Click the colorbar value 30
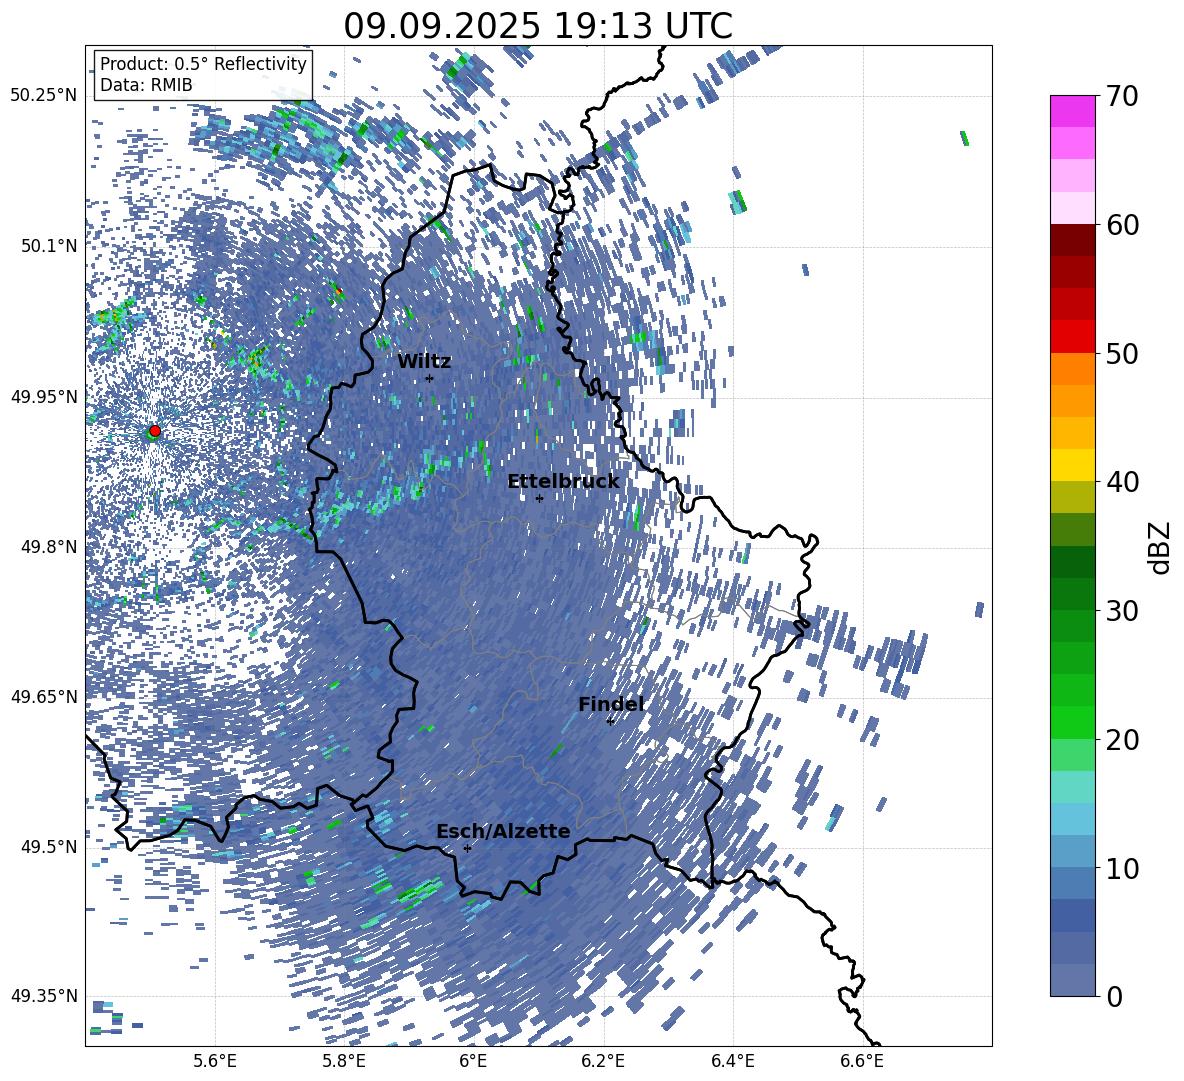Screen dimensions: 1184x1081 (x=1122, y=611)
